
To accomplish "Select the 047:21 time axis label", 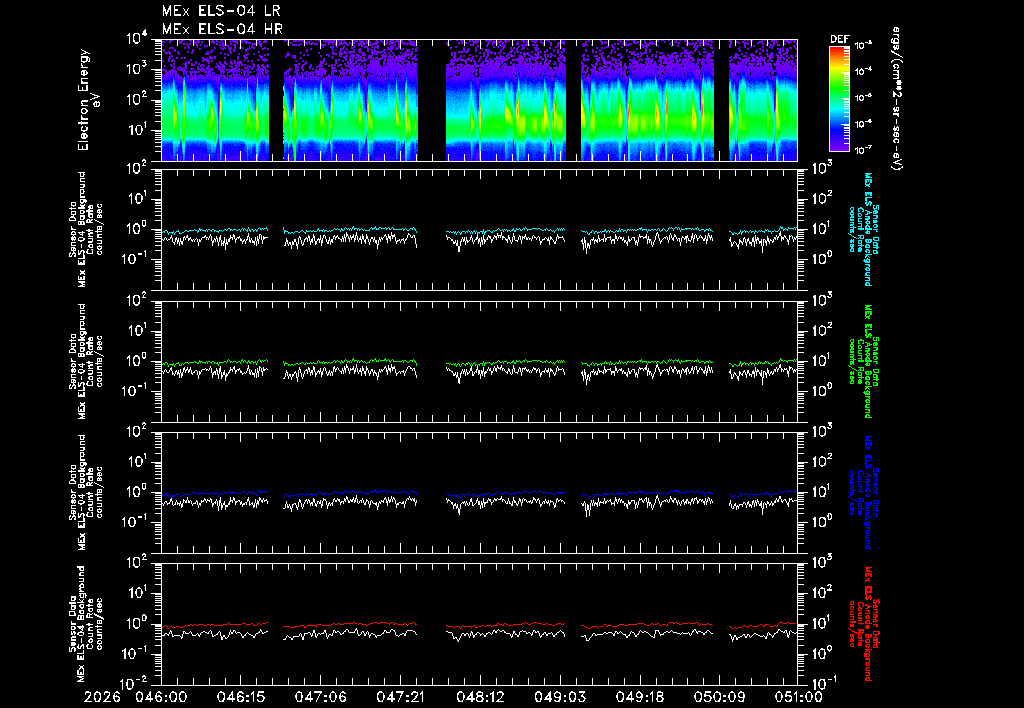I will (x=400, y=698).
